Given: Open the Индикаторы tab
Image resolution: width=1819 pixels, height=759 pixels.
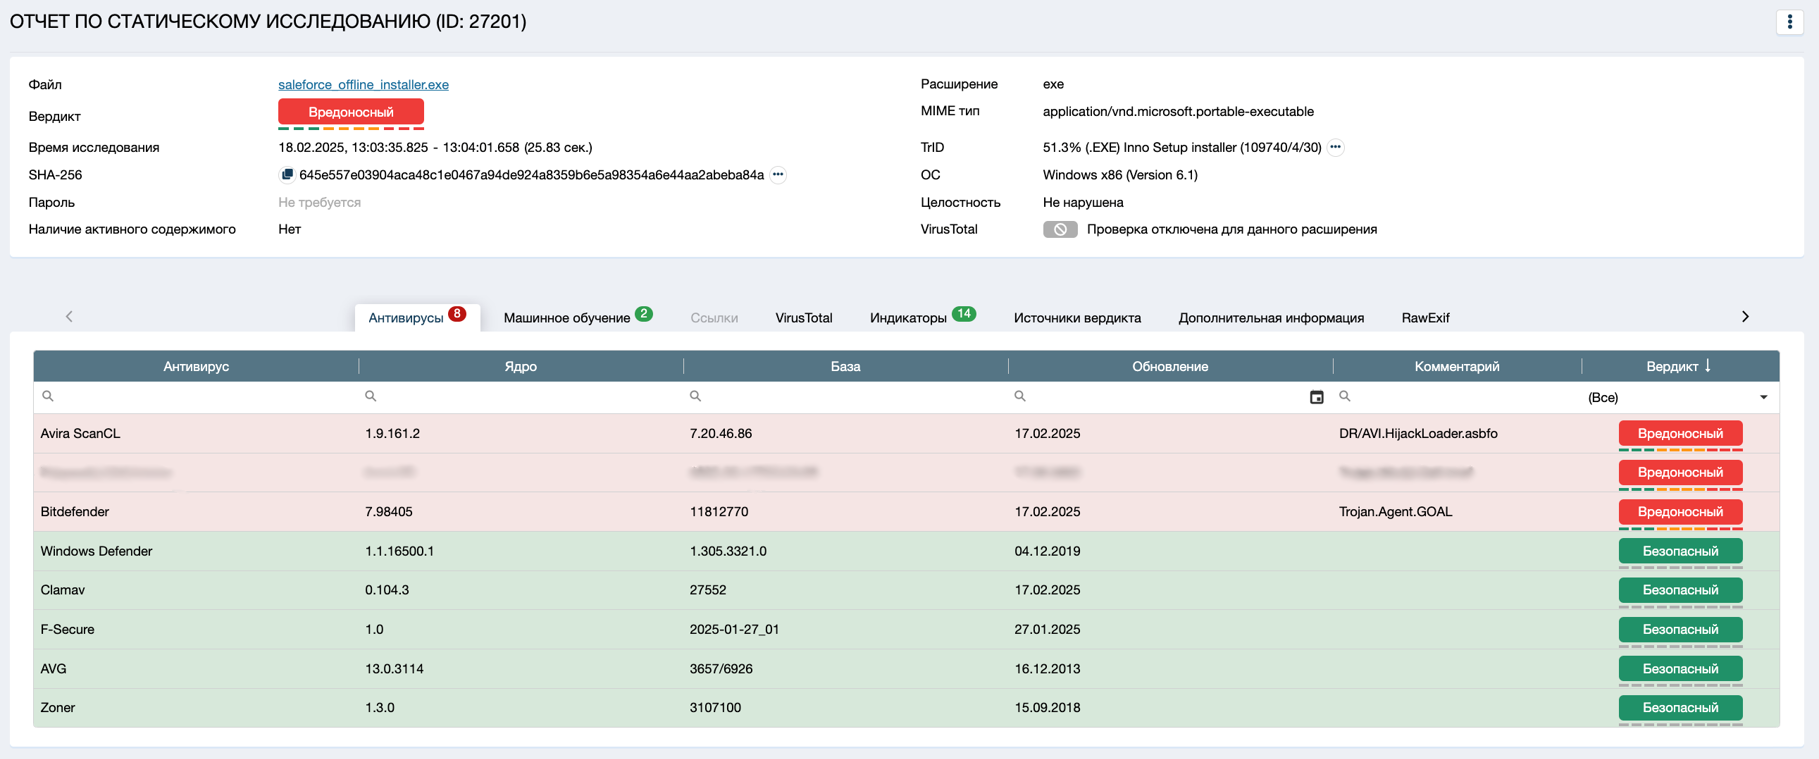Looking at the screenshot, I should (908, 318).
